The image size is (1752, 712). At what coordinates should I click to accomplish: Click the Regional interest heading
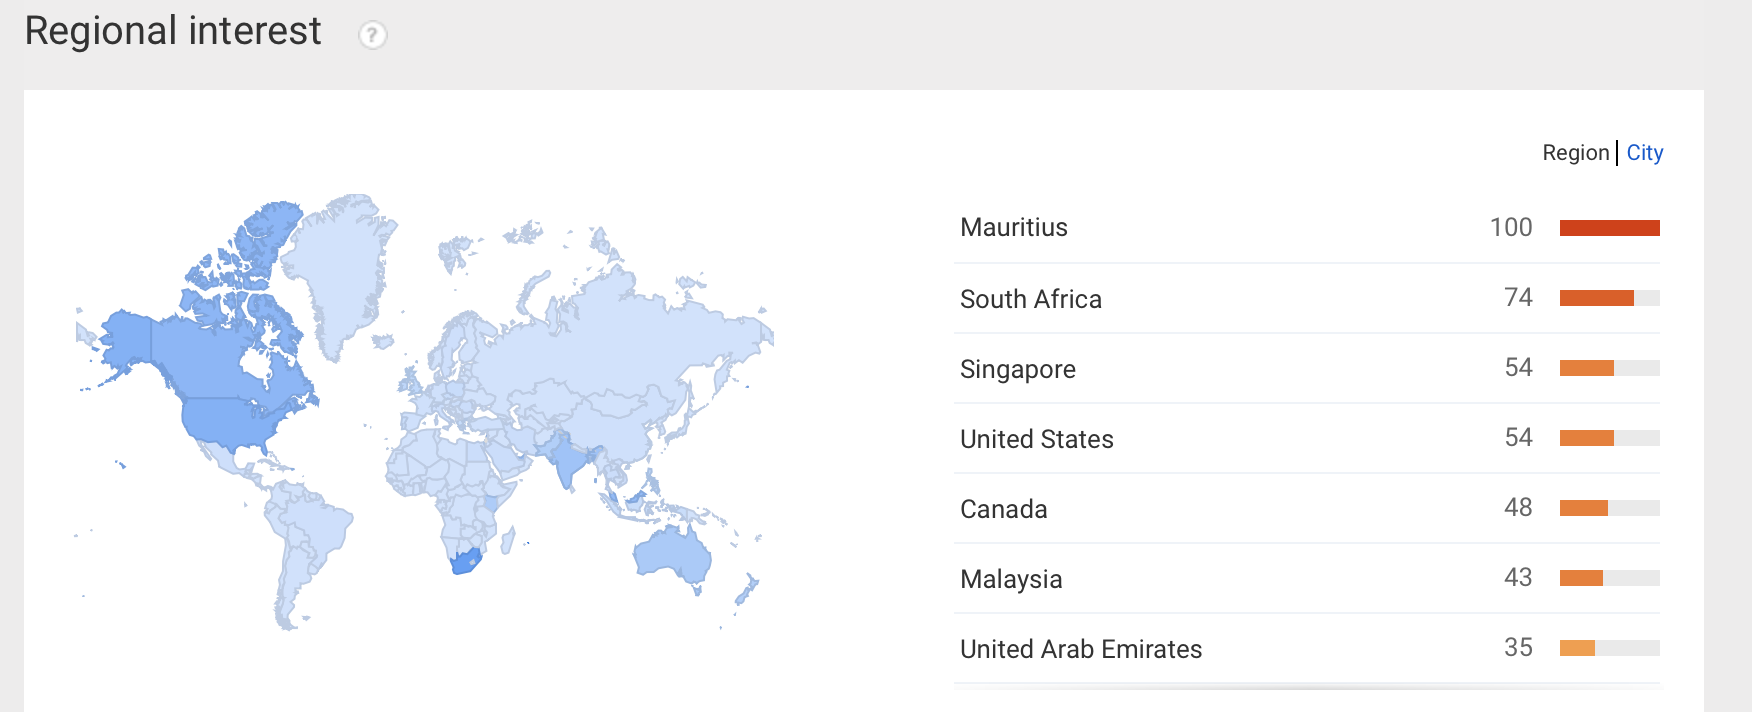click(x=173, y=31)
